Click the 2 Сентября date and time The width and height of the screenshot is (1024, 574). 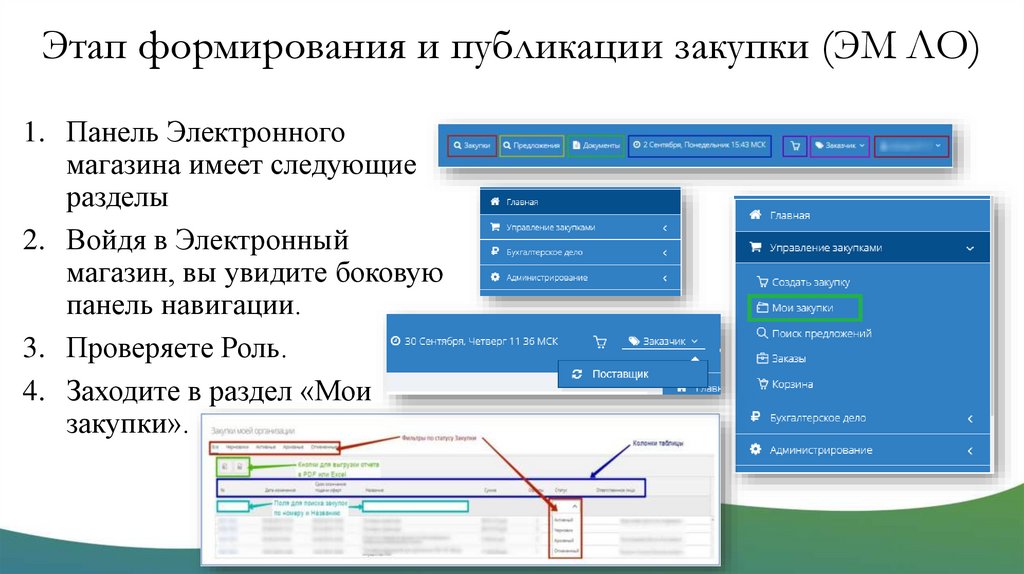(700, 145)
